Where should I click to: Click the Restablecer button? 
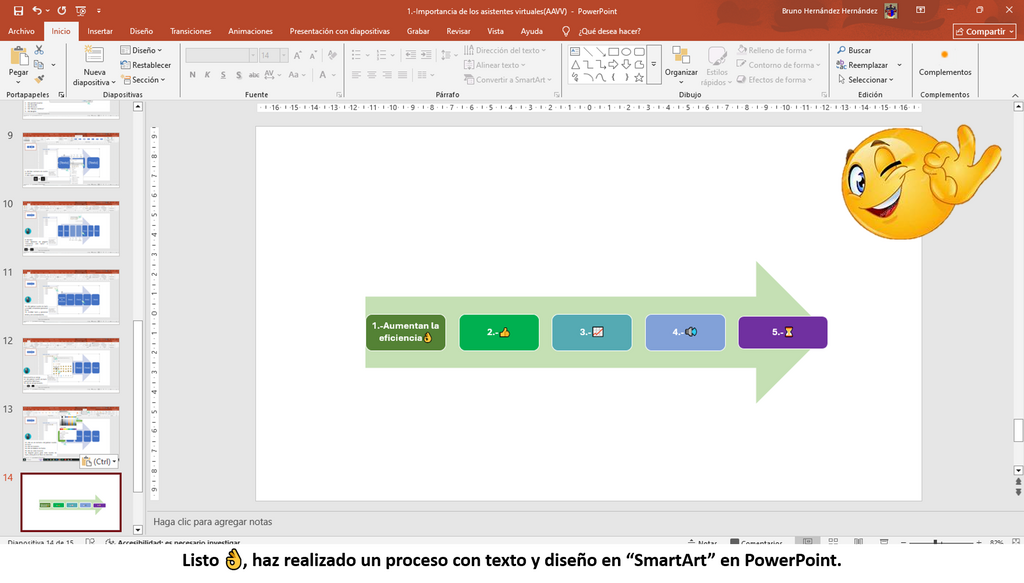click(x=146, y=65)
